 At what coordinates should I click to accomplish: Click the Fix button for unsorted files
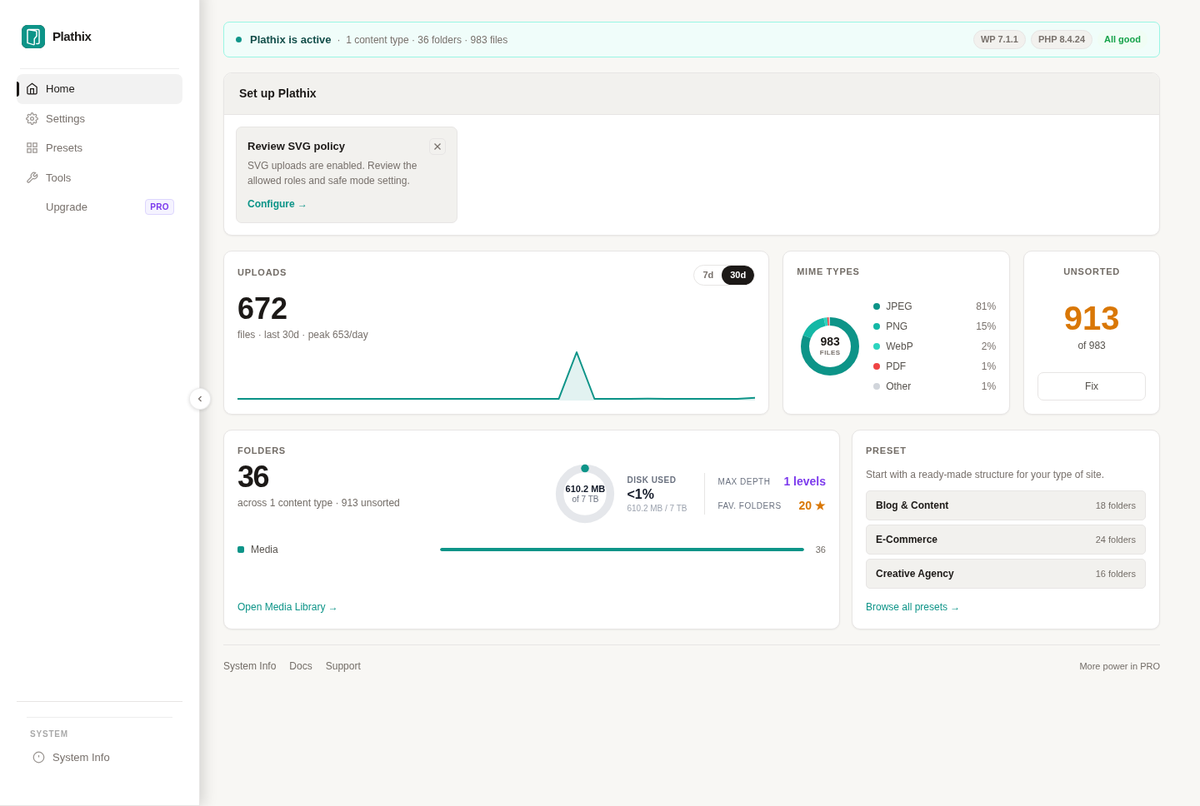tap(1091, 386)
